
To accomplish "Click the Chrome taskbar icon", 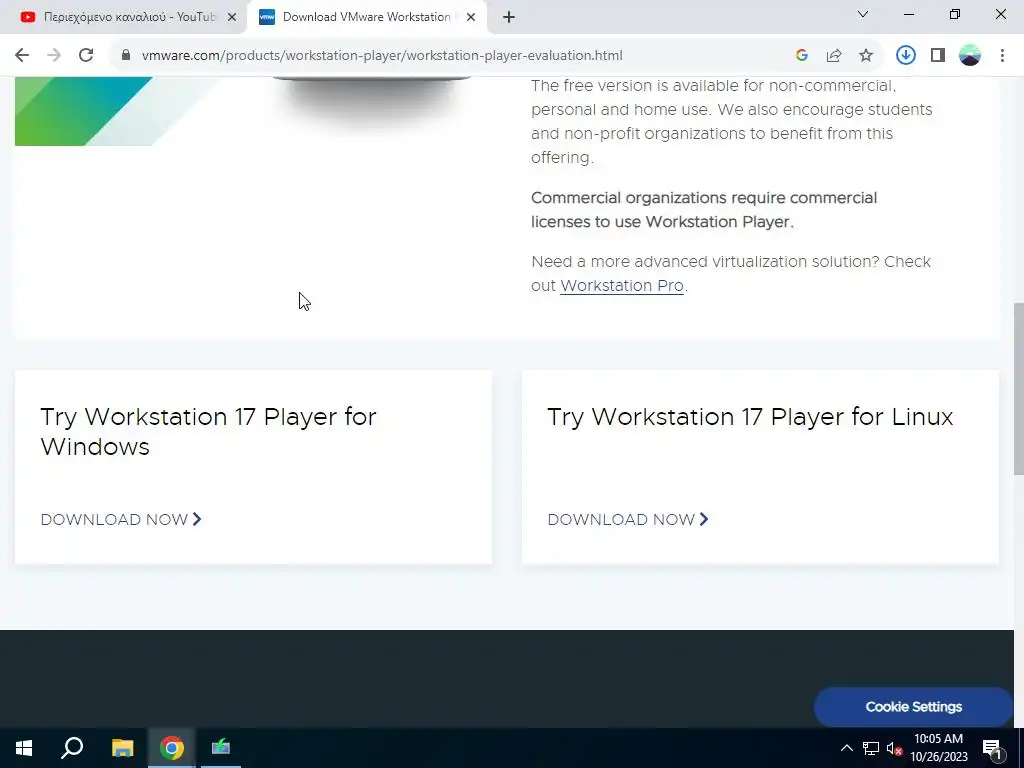I will click(172, 748).
